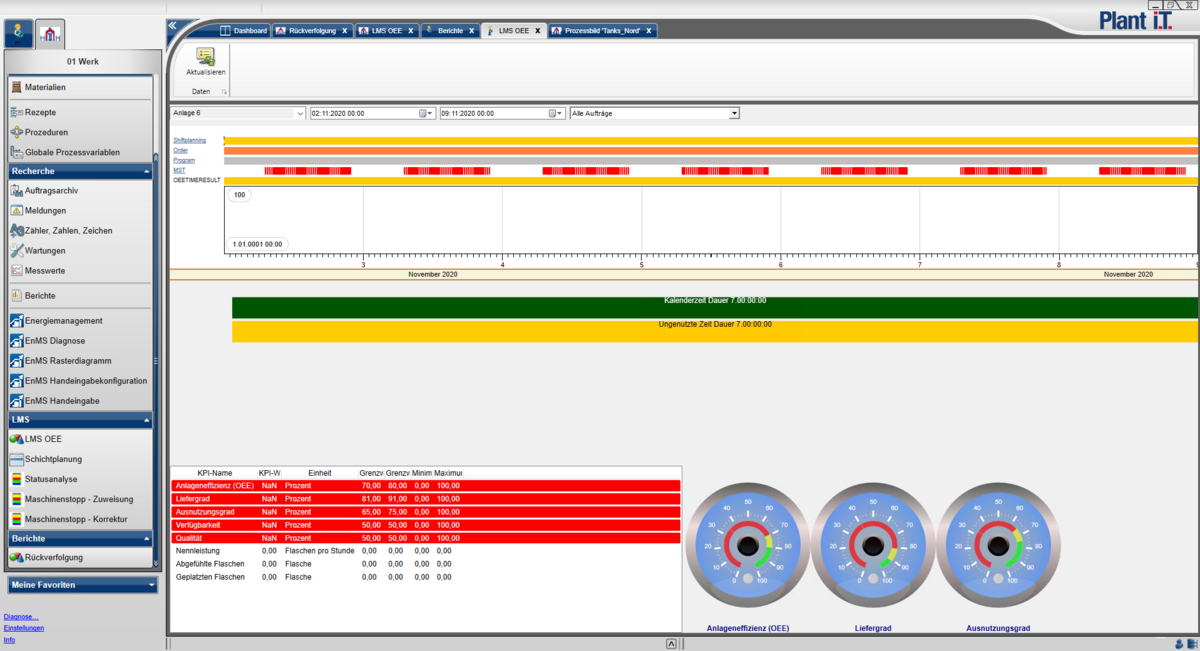This screenshot has height=651, width=1200.
Task: Click the Aktualisieren refresh icon
Action: click(x=205, y=57)
